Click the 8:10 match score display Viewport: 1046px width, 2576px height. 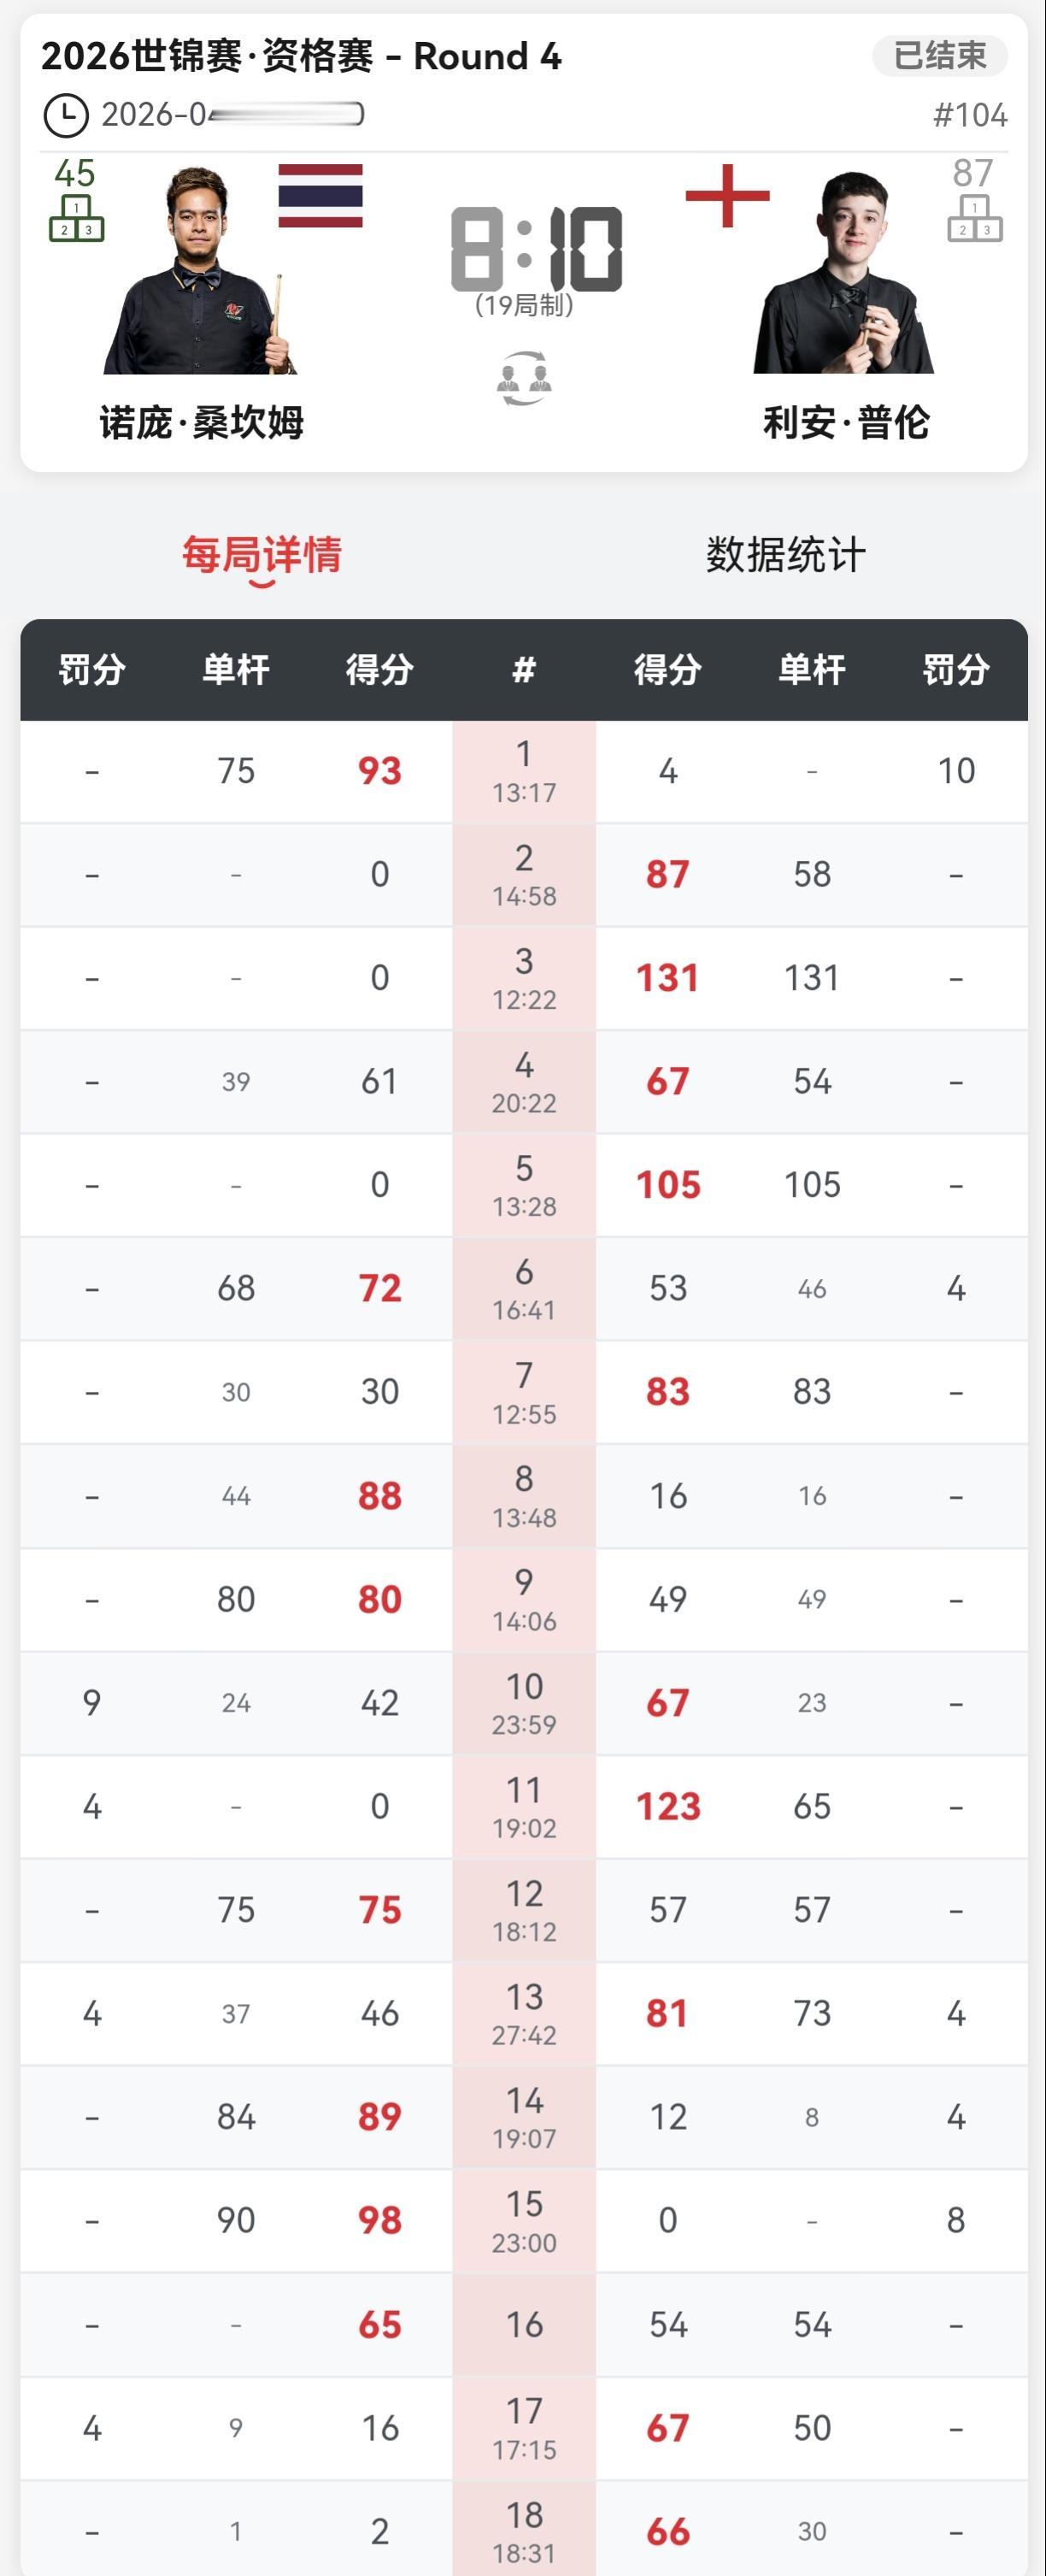click(x=536, y=250)
